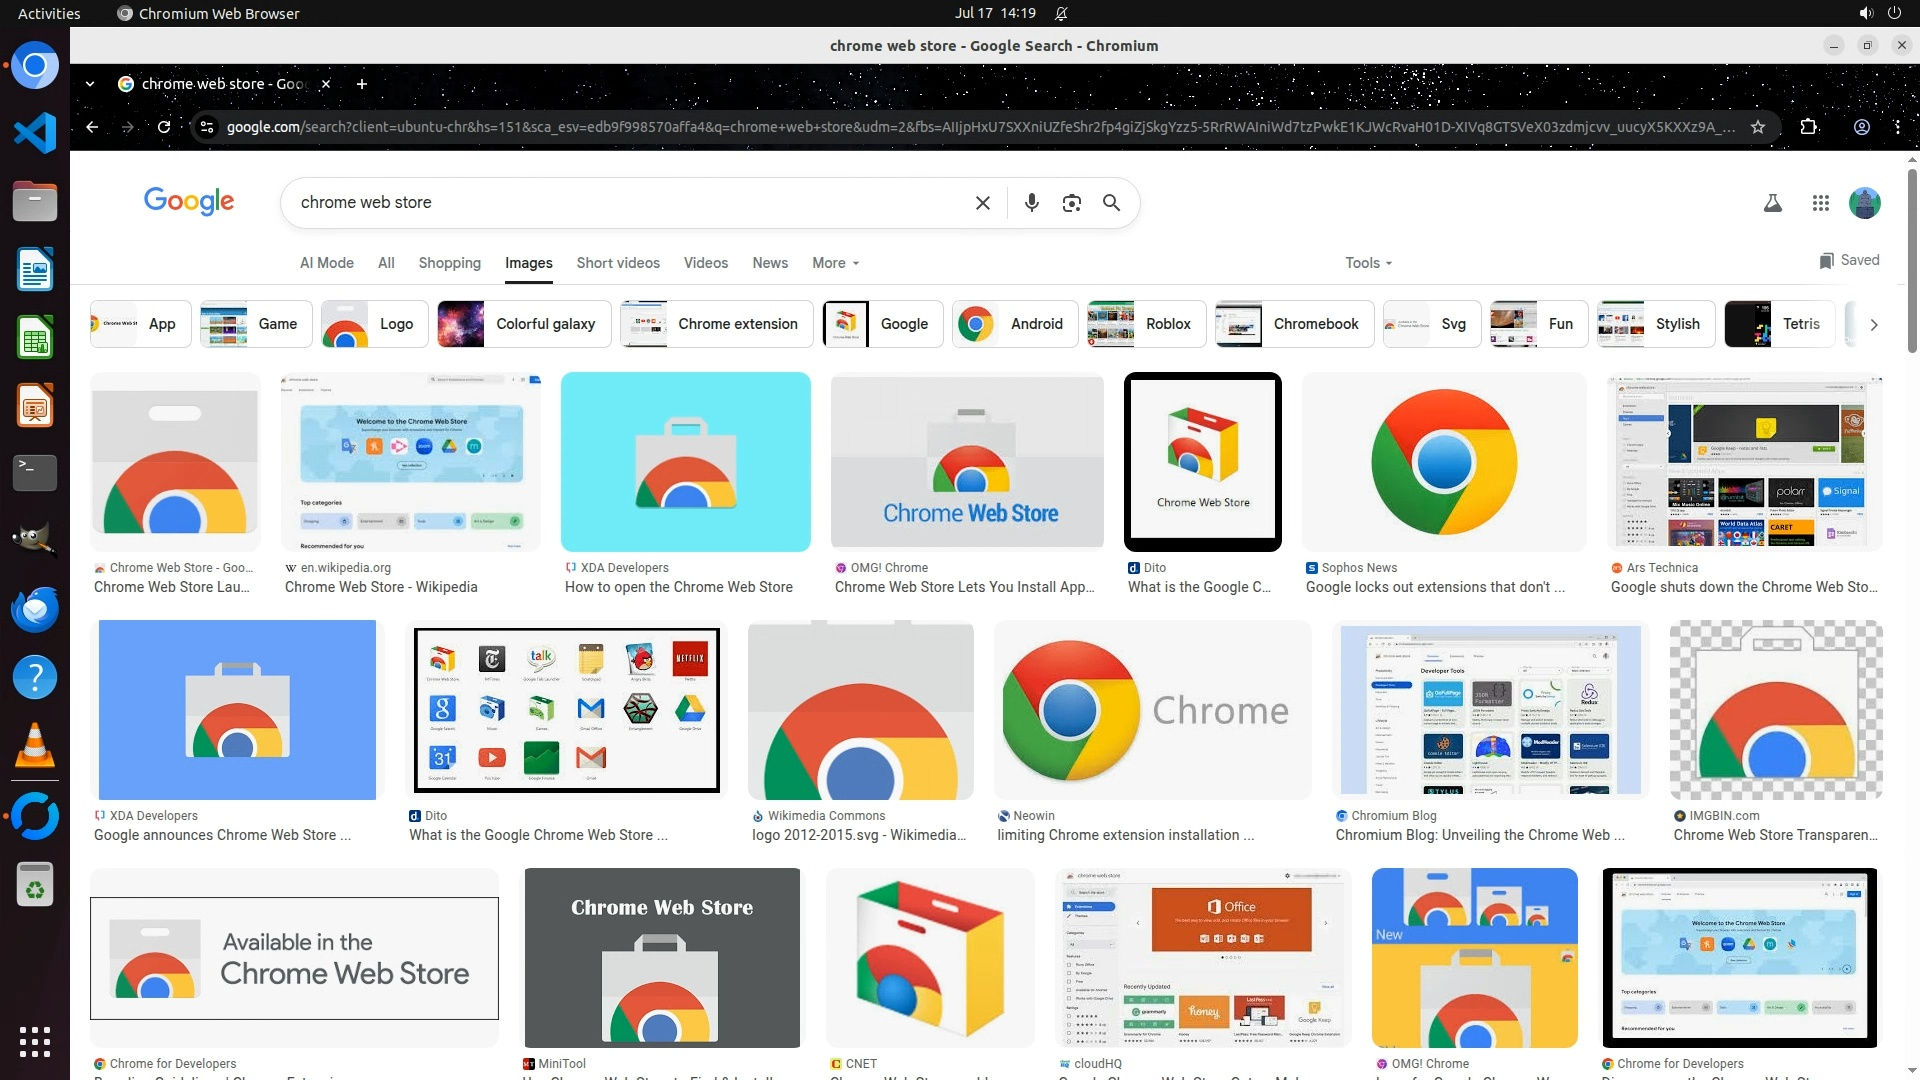Open Search Labs flask icon
Image resolution: width=1920 pixels, height=1080 pixels.
pos(1772,203)
